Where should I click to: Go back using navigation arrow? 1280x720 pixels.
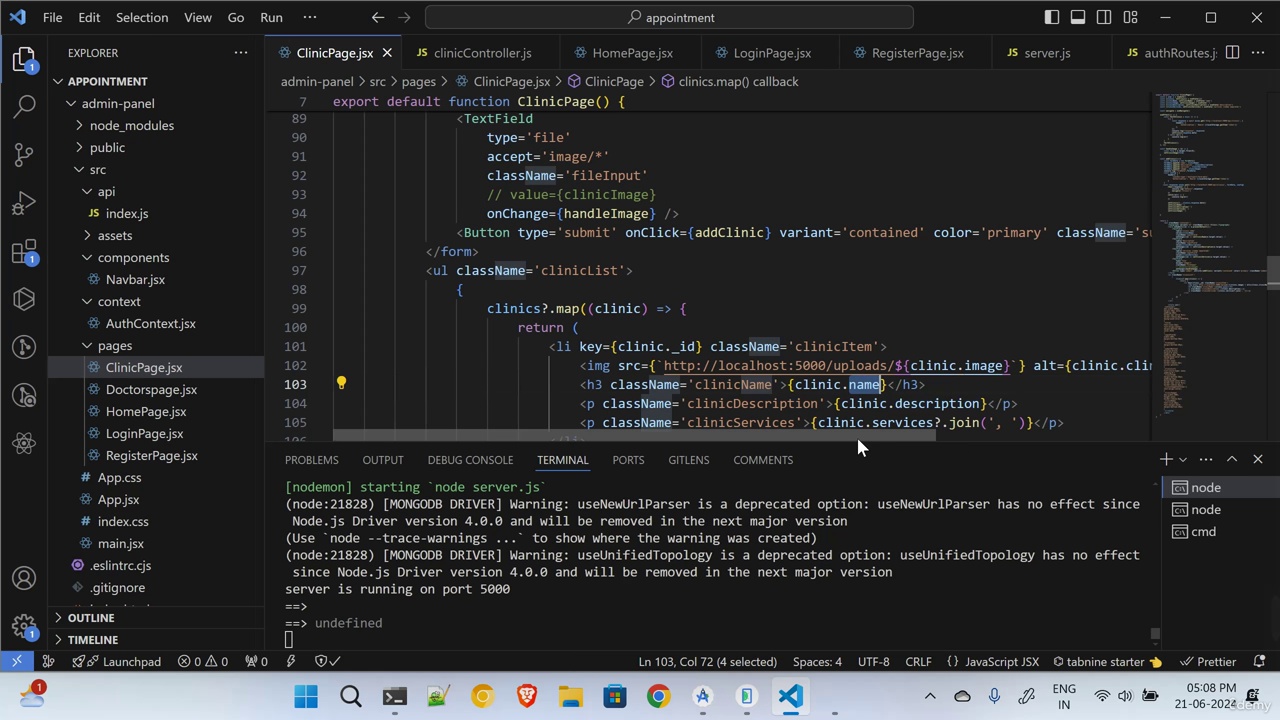(x=377, y=17)
